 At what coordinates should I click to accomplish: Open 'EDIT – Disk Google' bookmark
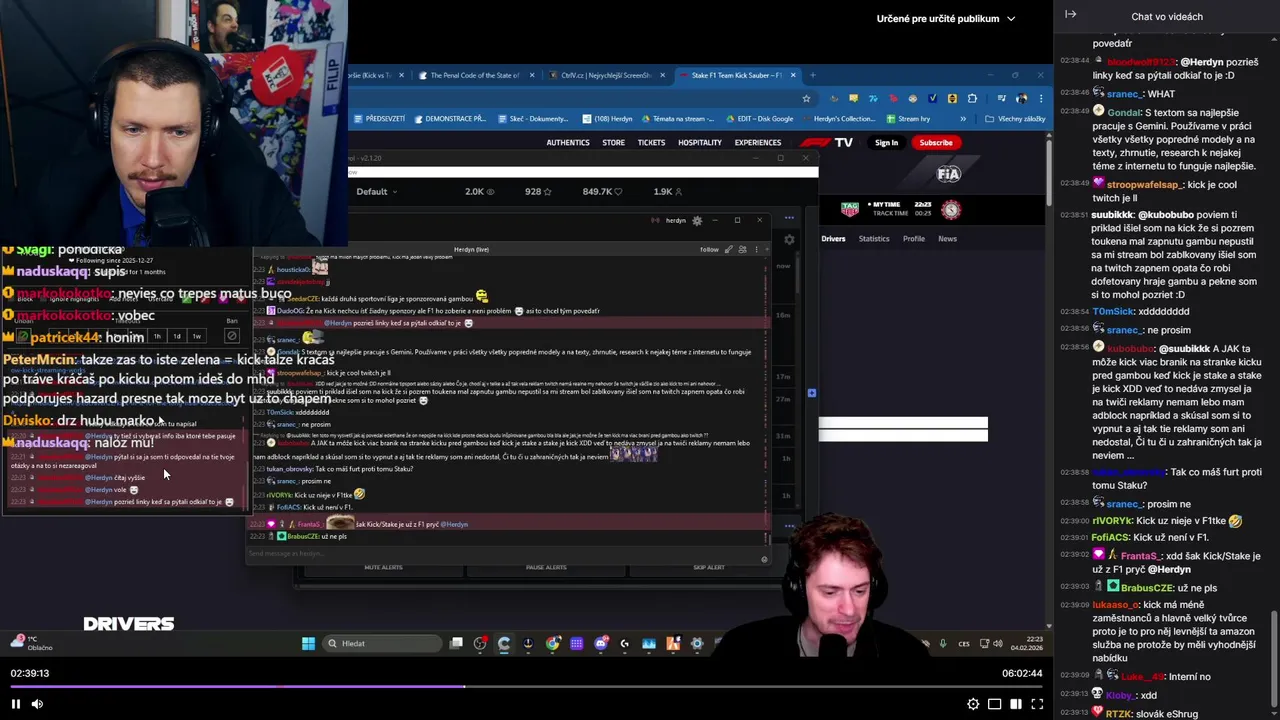759,119
